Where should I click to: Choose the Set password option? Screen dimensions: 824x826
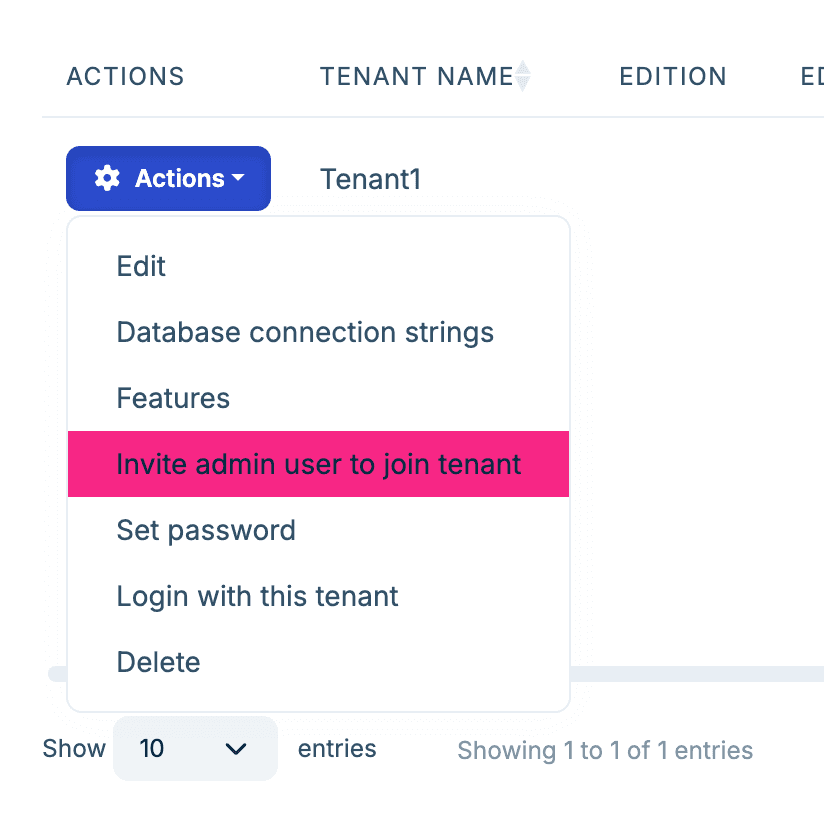point(206,530)
